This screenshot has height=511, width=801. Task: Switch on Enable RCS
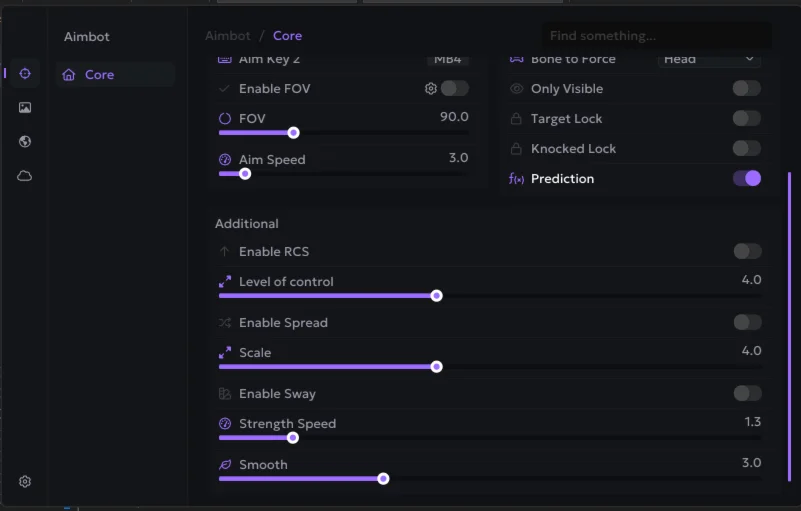click(x=746, y=252)
